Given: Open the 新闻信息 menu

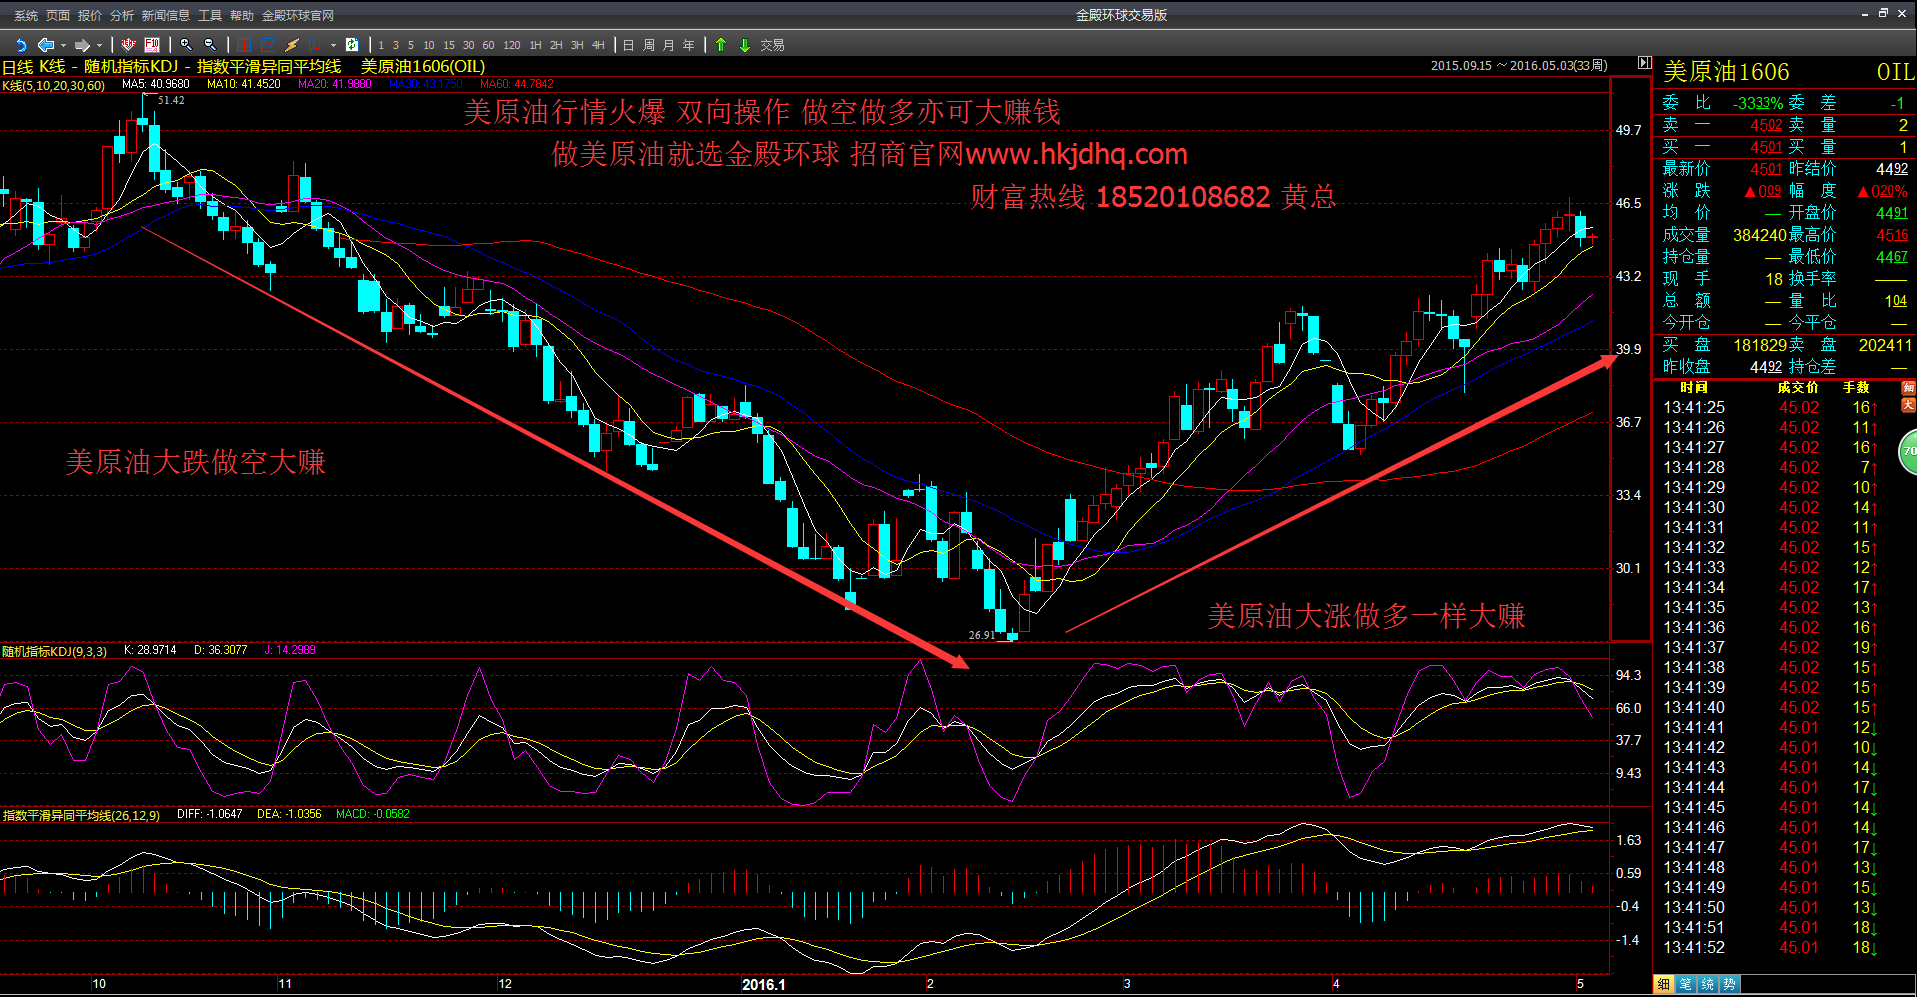Looking at the screenshot, I should point(166,15).
